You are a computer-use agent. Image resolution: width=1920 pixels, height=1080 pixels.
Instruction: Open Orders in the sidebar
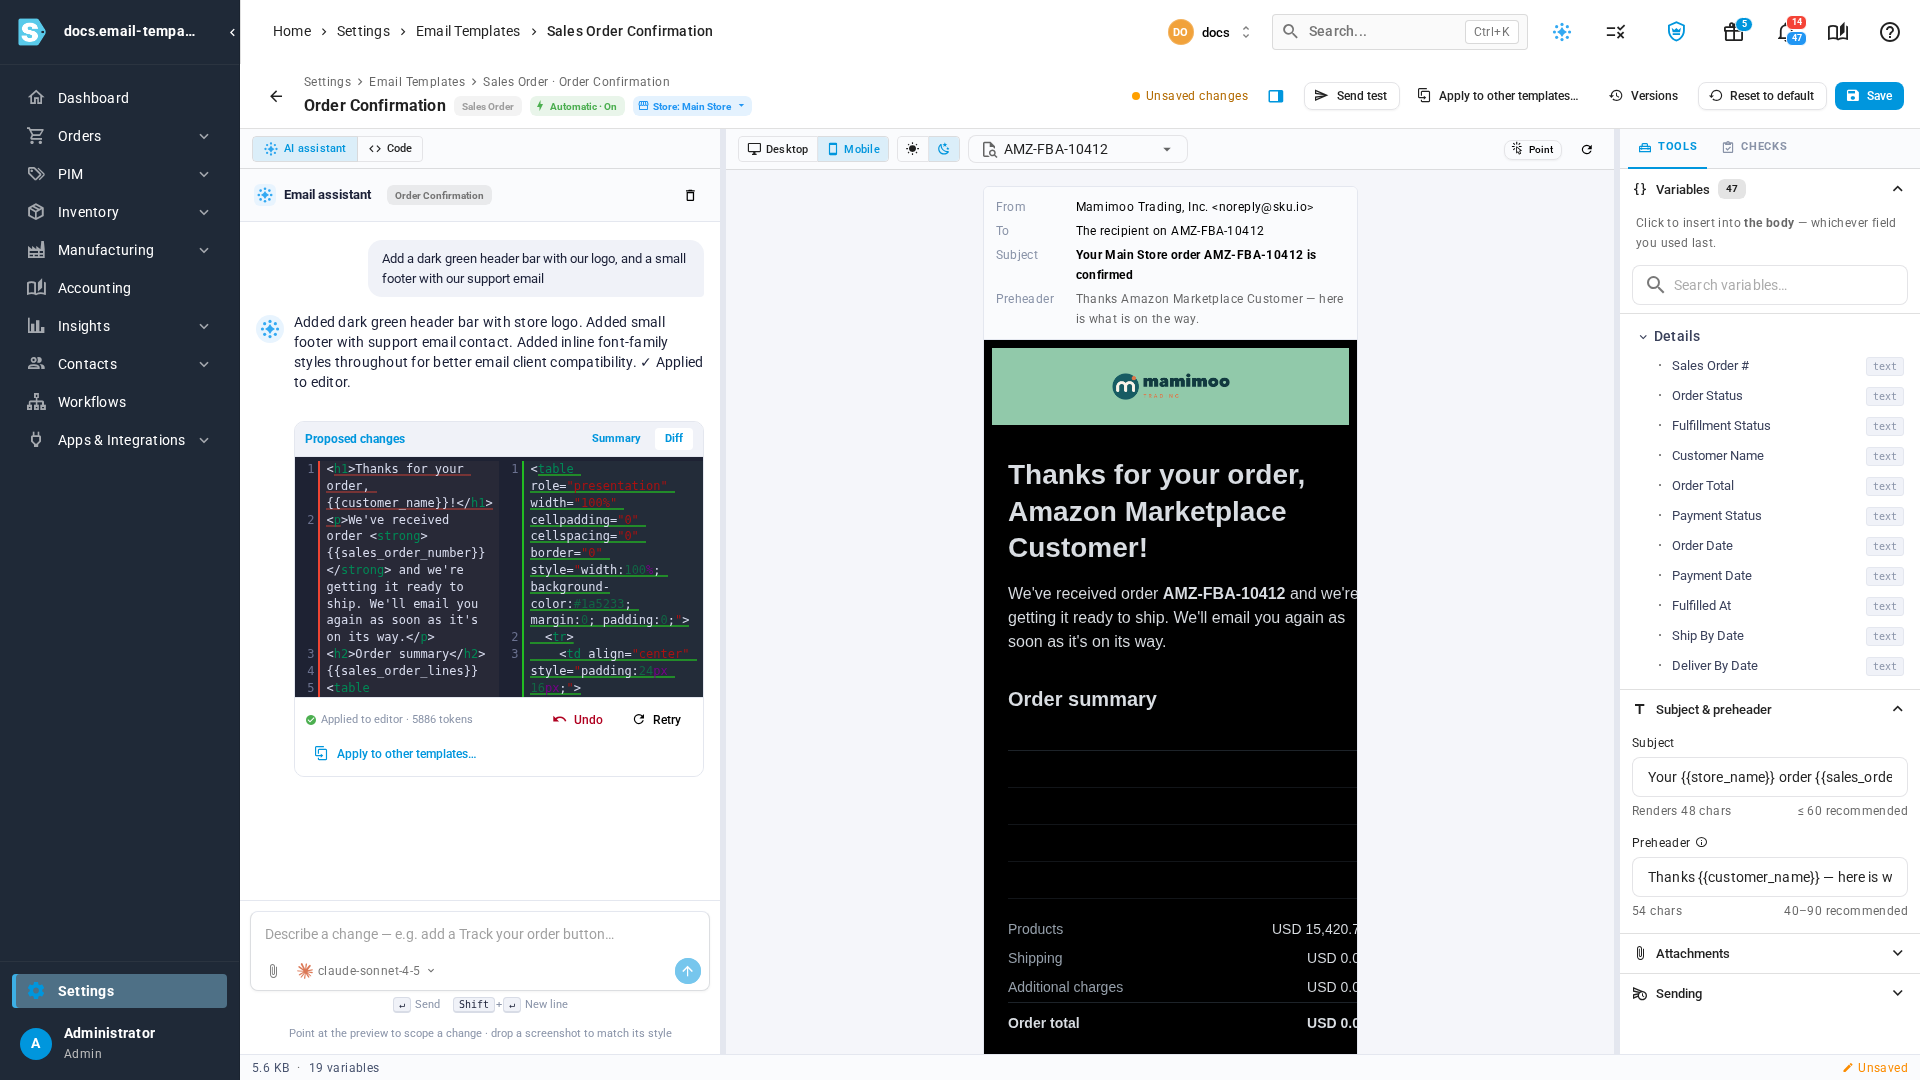[120, 136]
